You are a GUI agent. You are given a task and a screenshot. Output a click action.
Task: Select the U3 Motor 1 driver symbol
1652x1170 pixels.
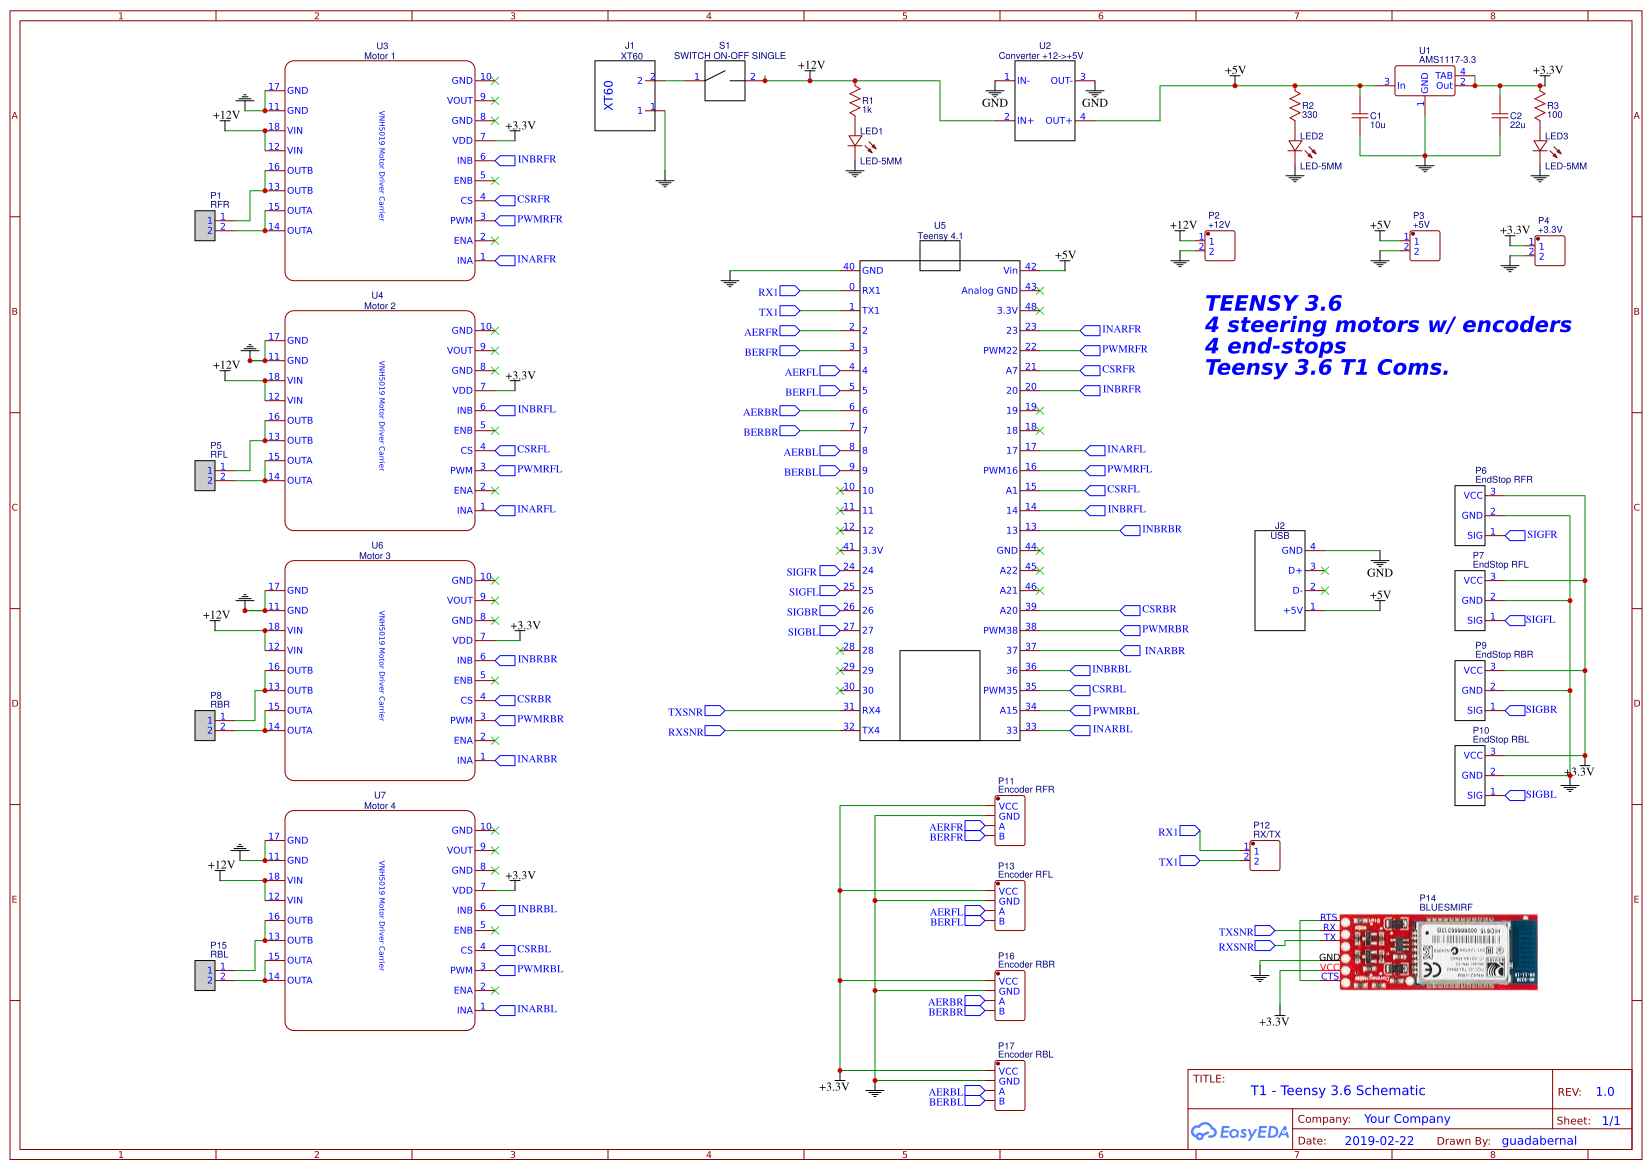click(380, 170)
